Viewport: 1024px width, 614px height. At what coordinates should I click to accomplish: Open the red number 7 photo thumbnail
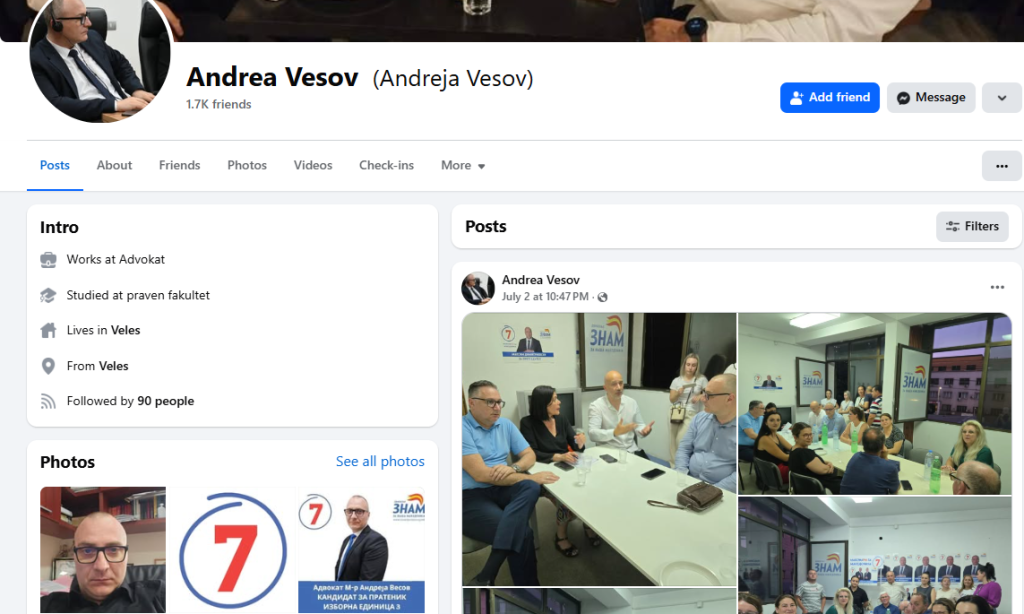pos(232,550)
